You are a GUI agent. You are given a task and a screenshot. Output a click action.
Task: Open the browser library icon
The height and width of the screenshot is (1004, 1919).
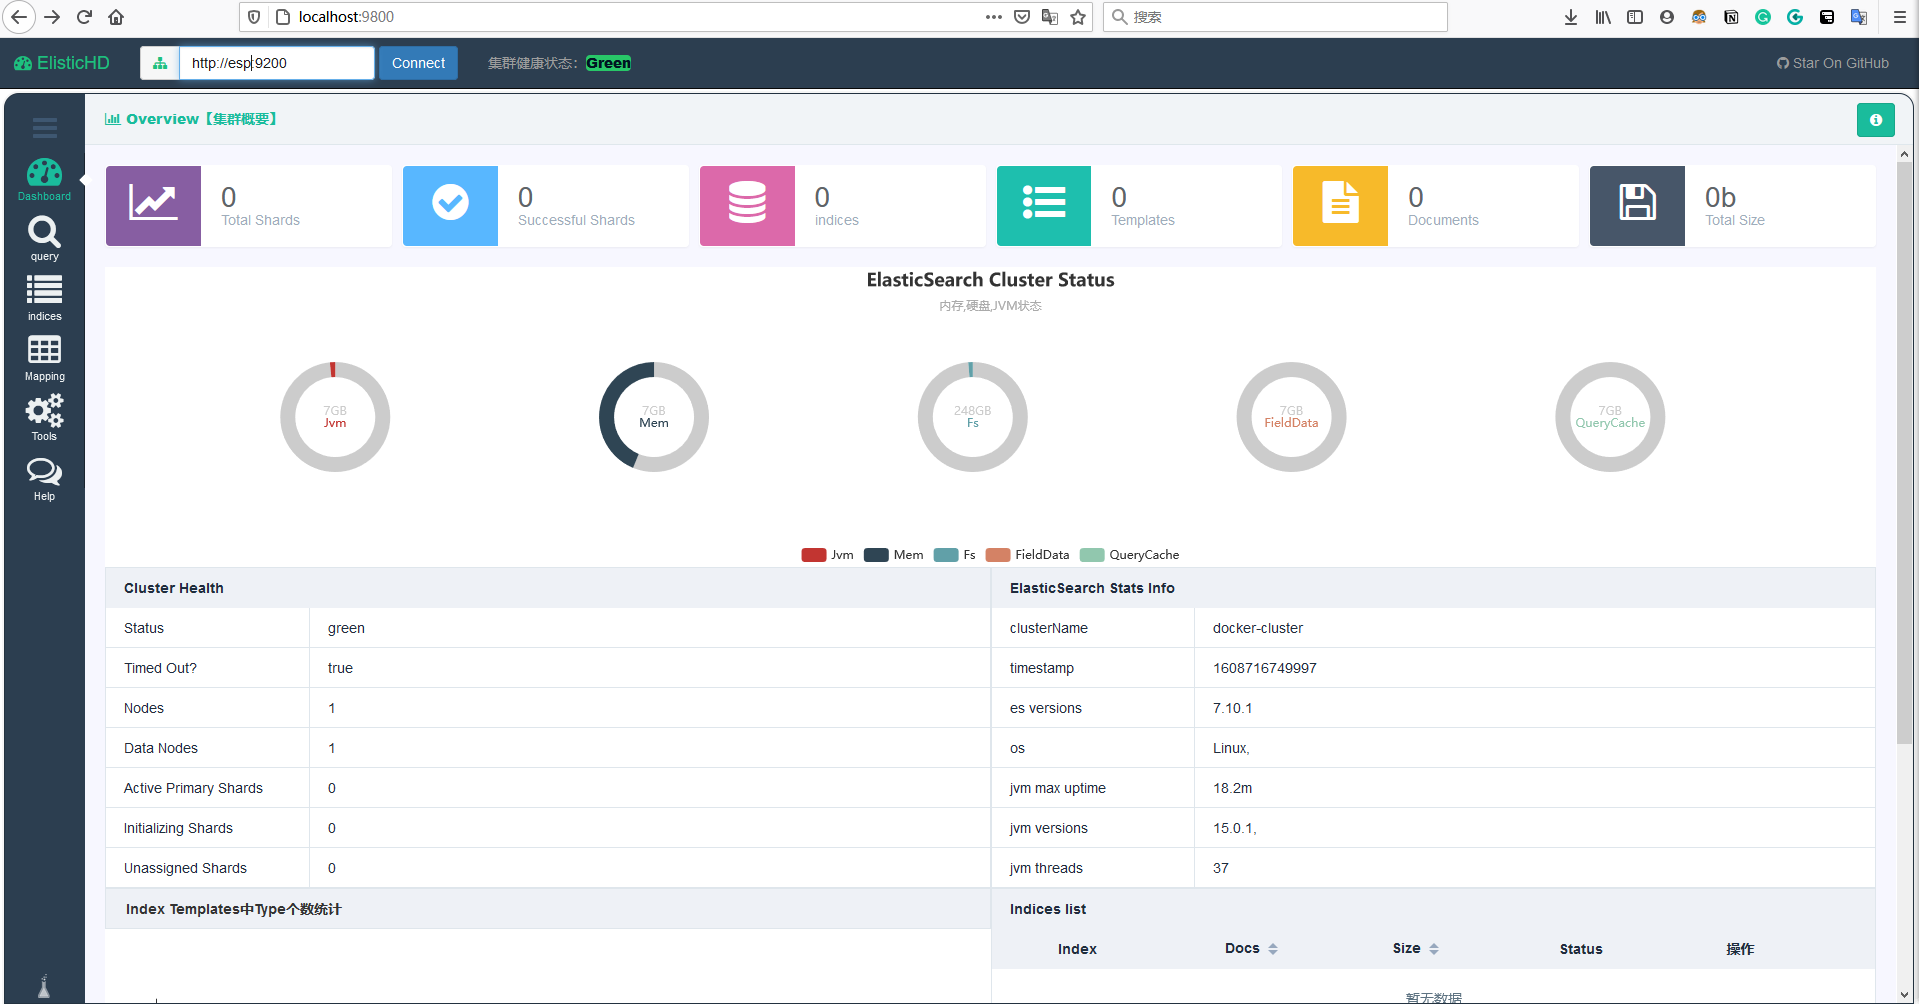[1603, 17]
